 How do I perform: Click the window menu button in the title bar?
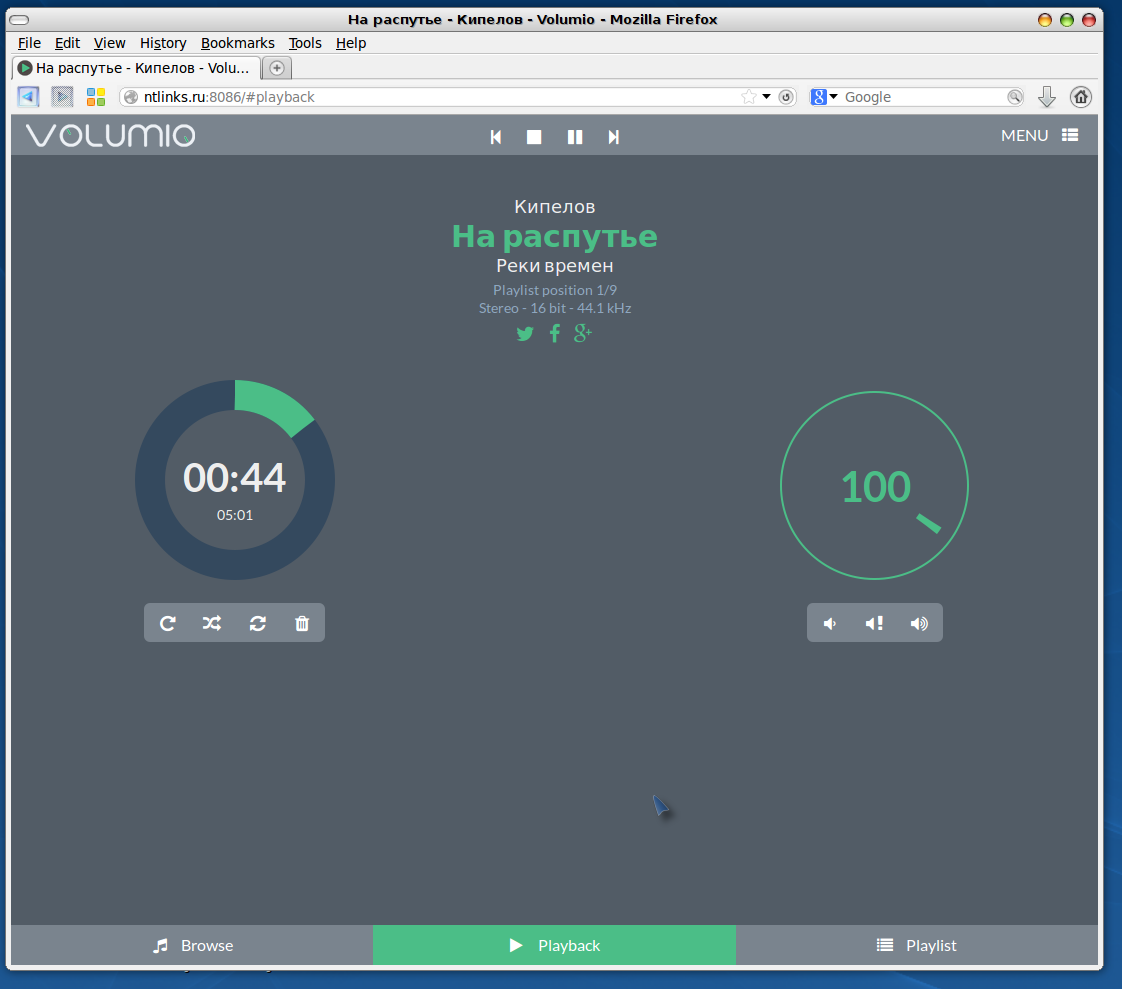19,19
